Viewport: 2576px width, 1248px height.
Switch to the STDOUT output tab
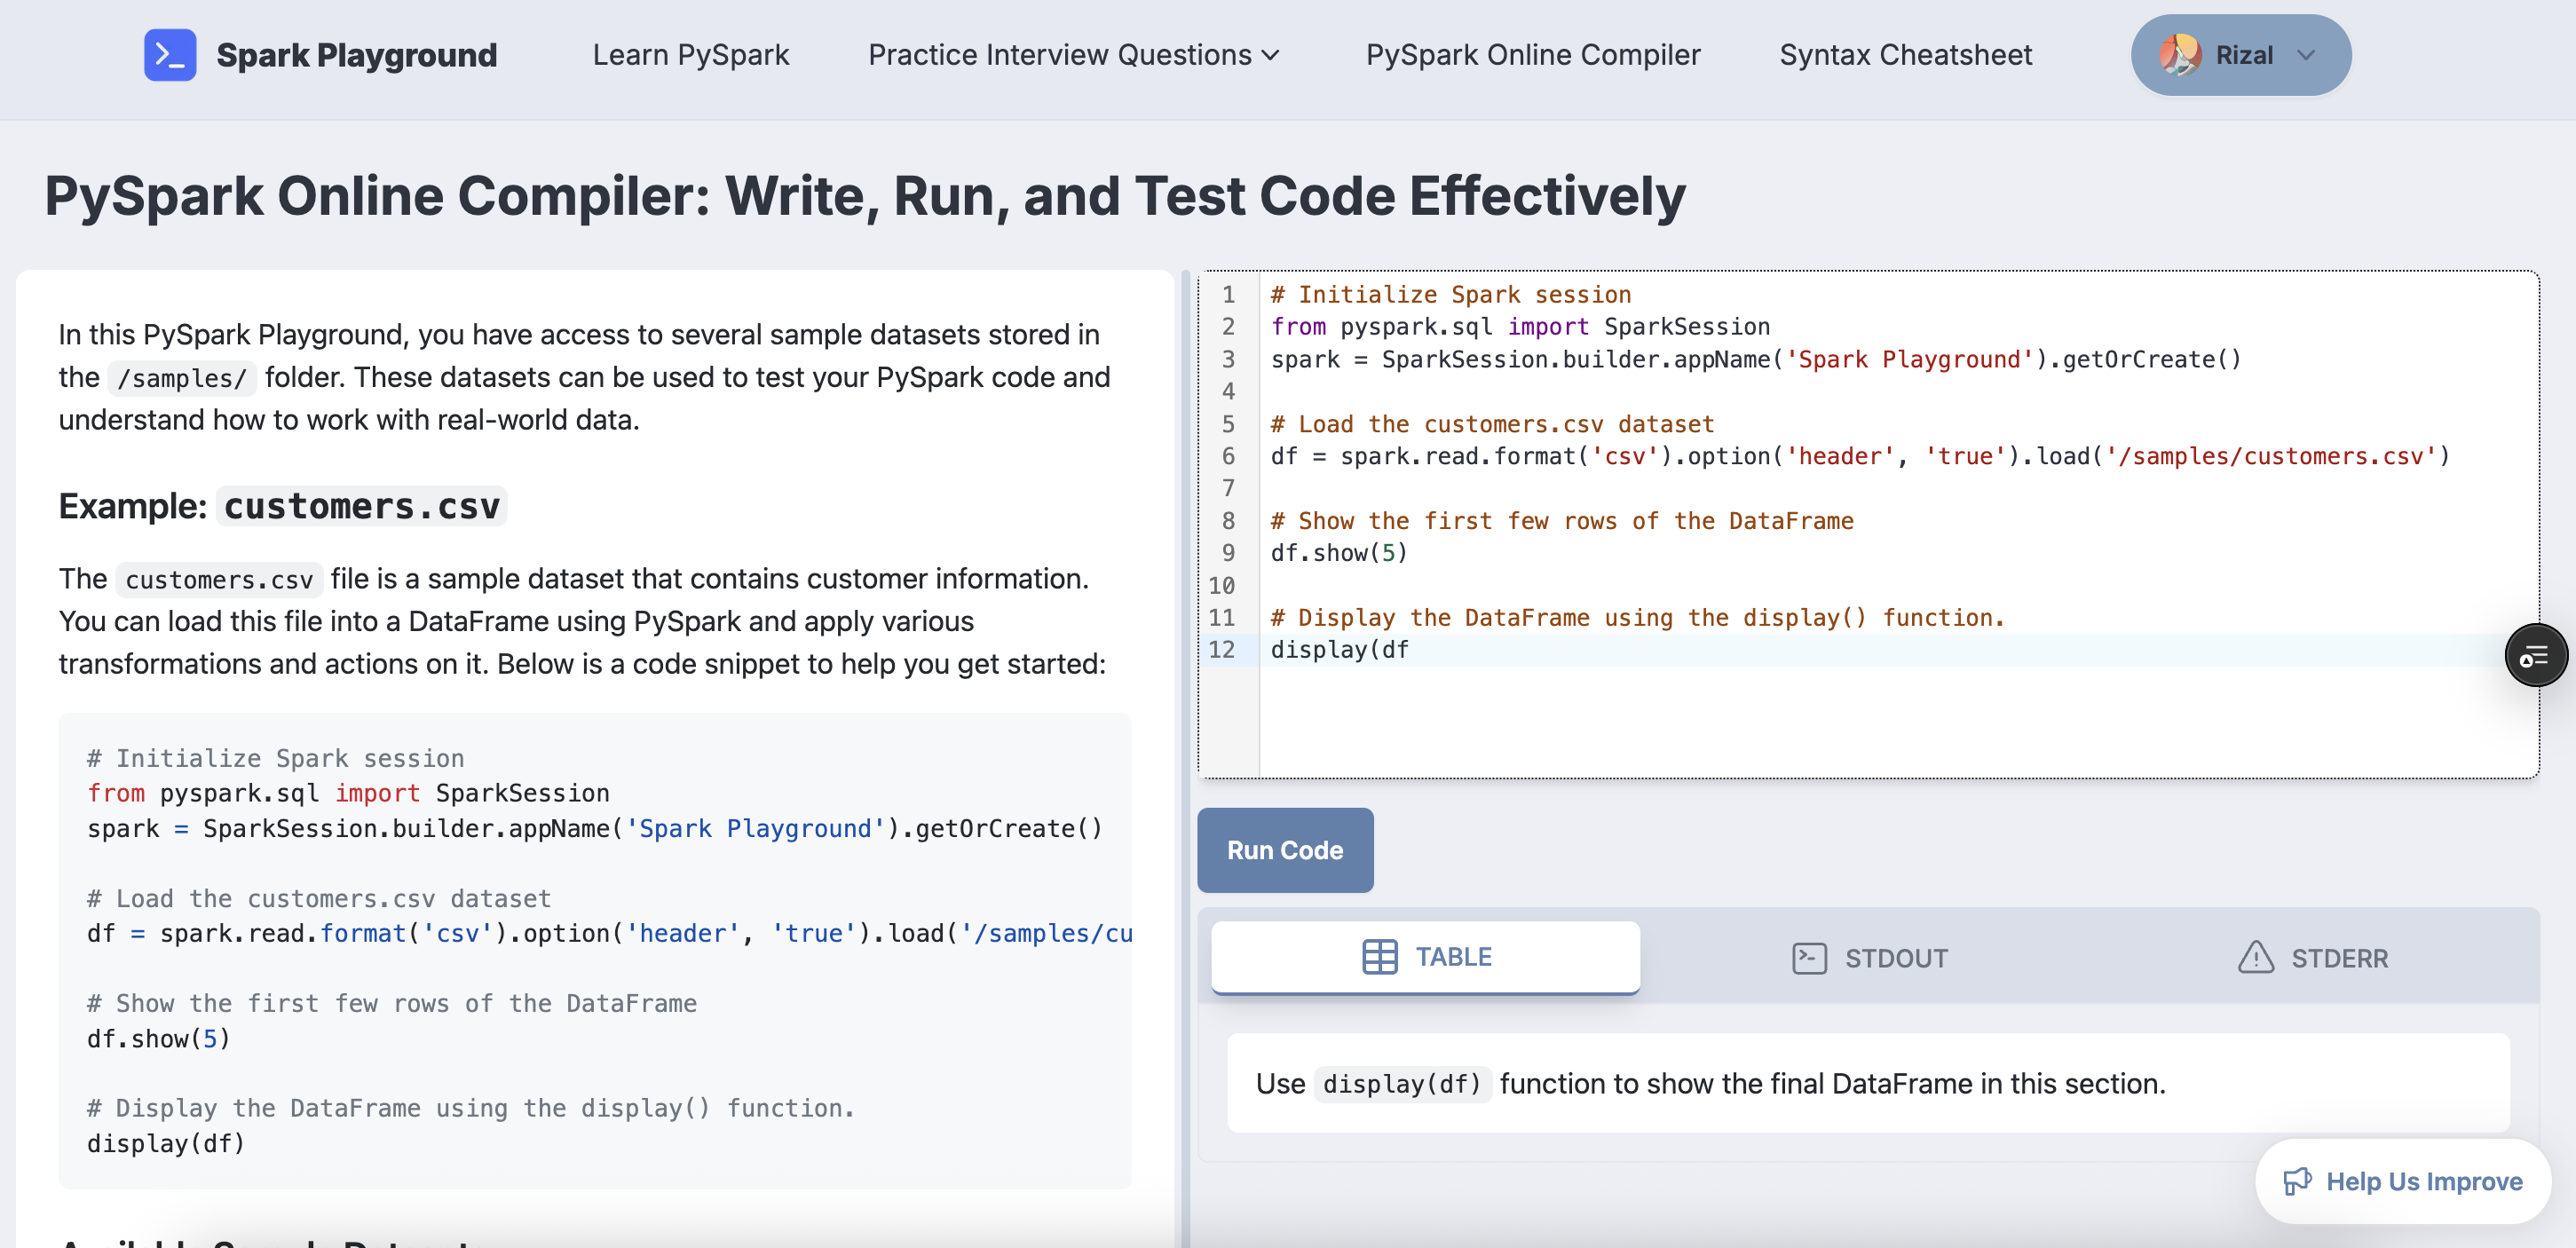1869,958
